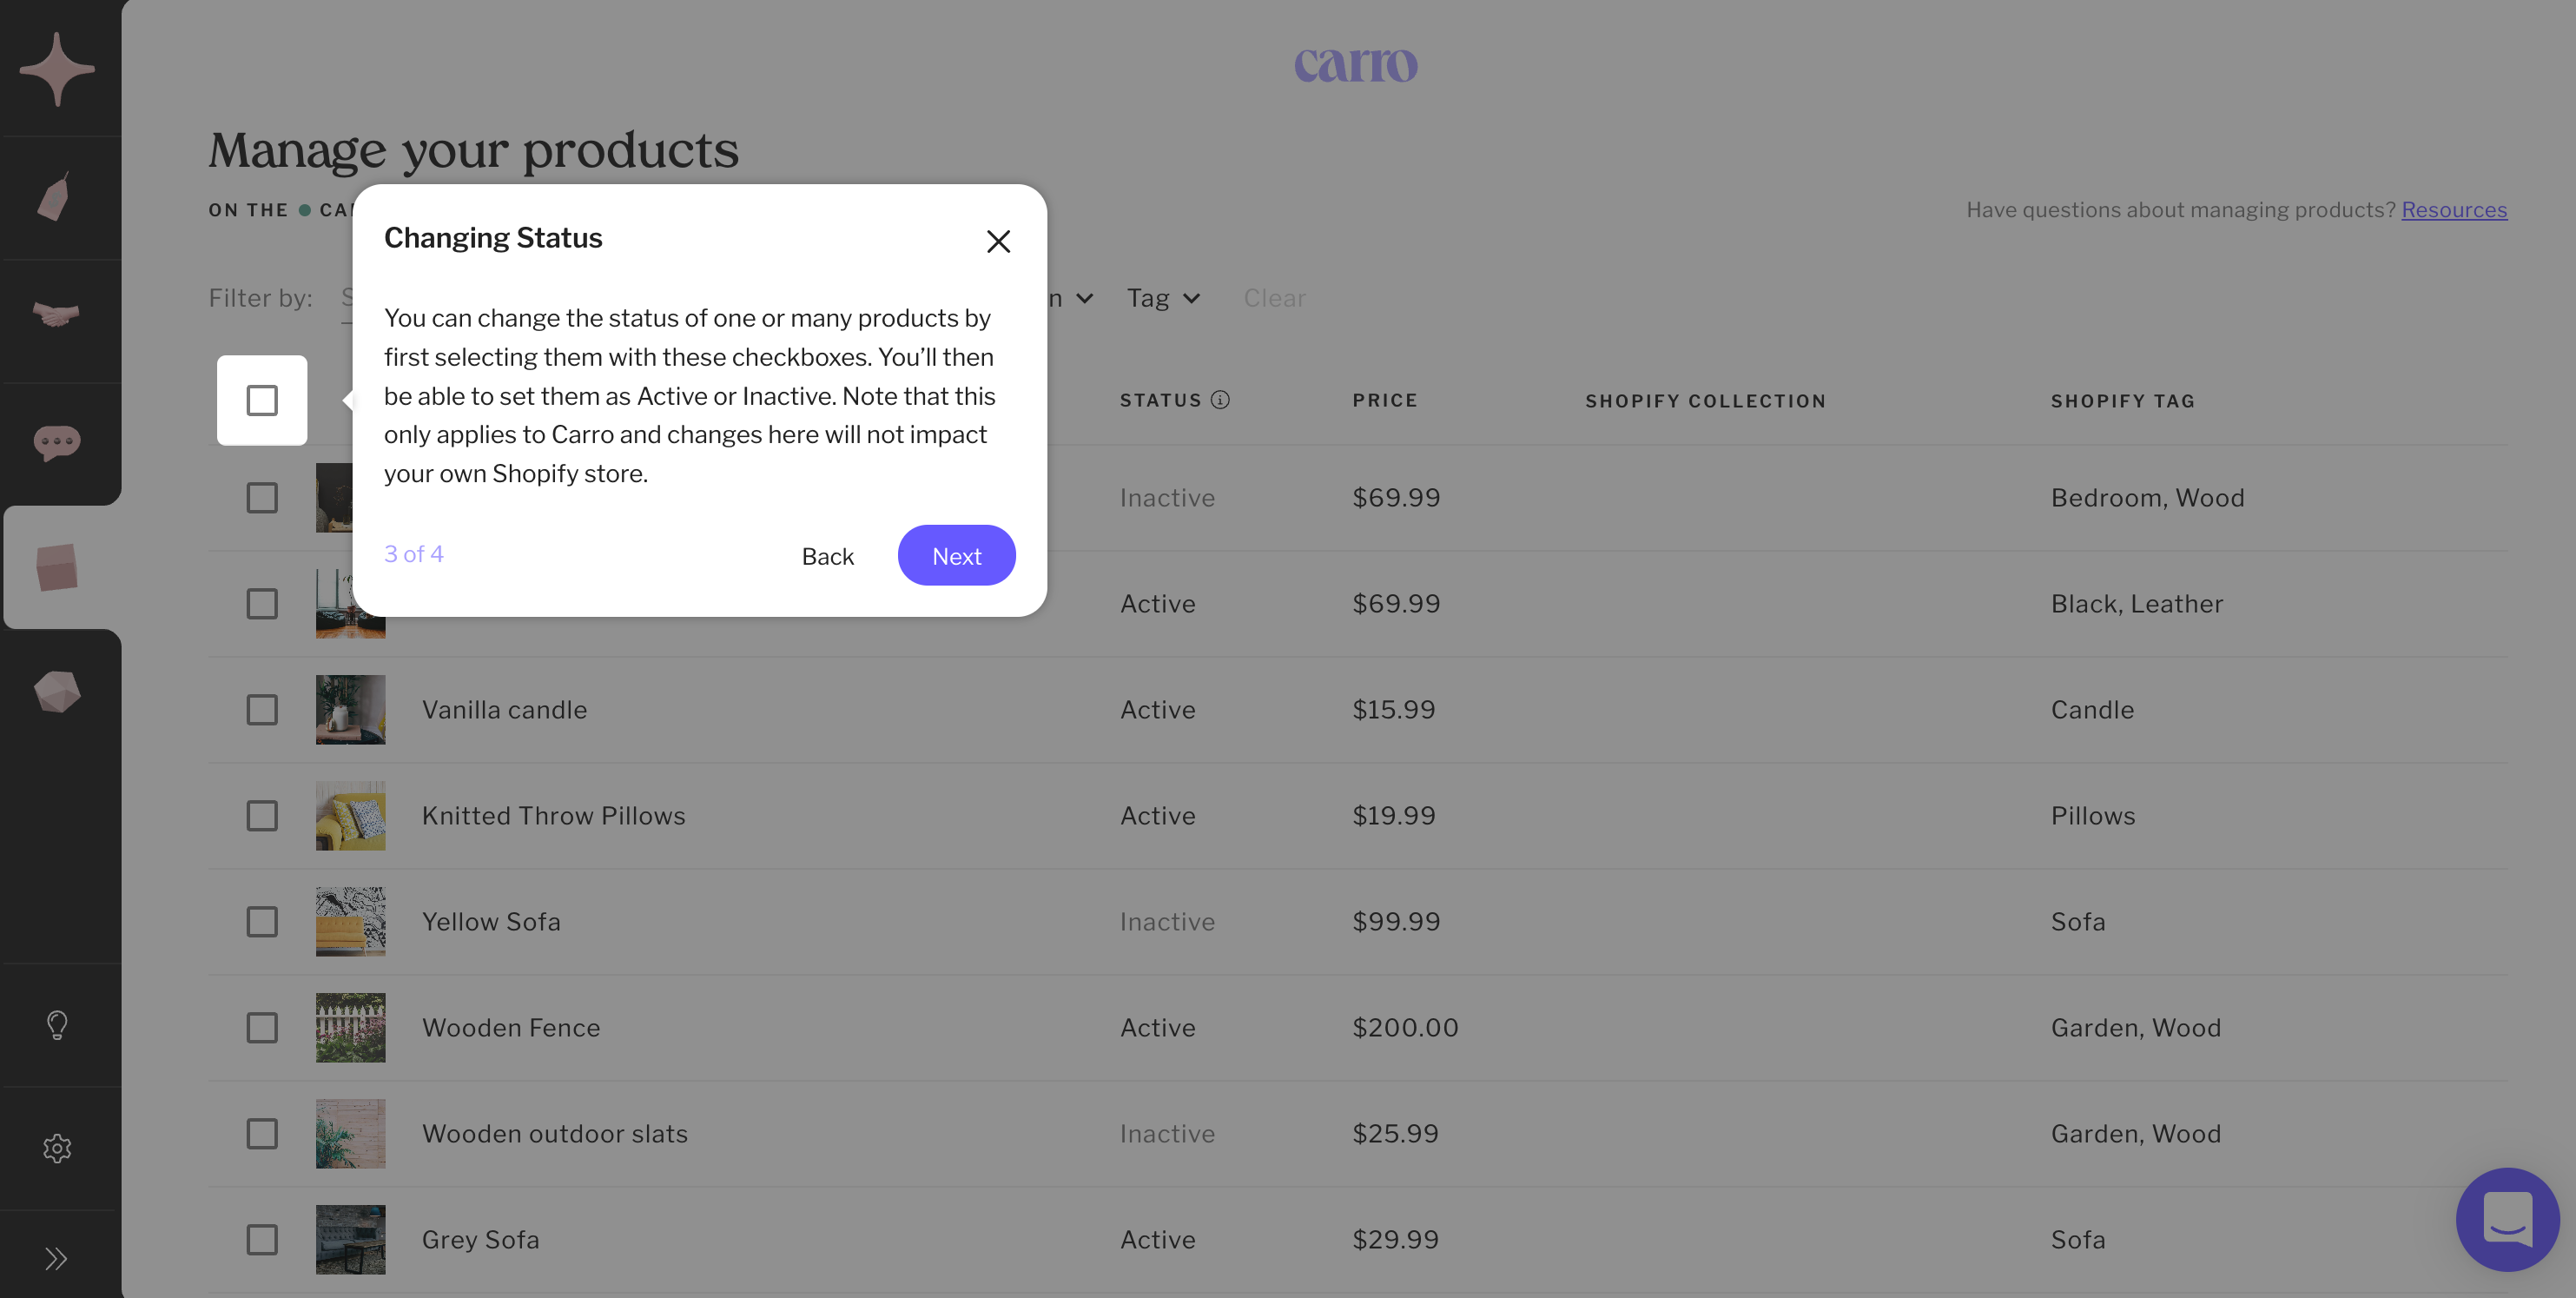This screenshot has width=2576, height=1298.
Task: Click the Knitted Throw Pillows thumbnail
Action: 350,816
